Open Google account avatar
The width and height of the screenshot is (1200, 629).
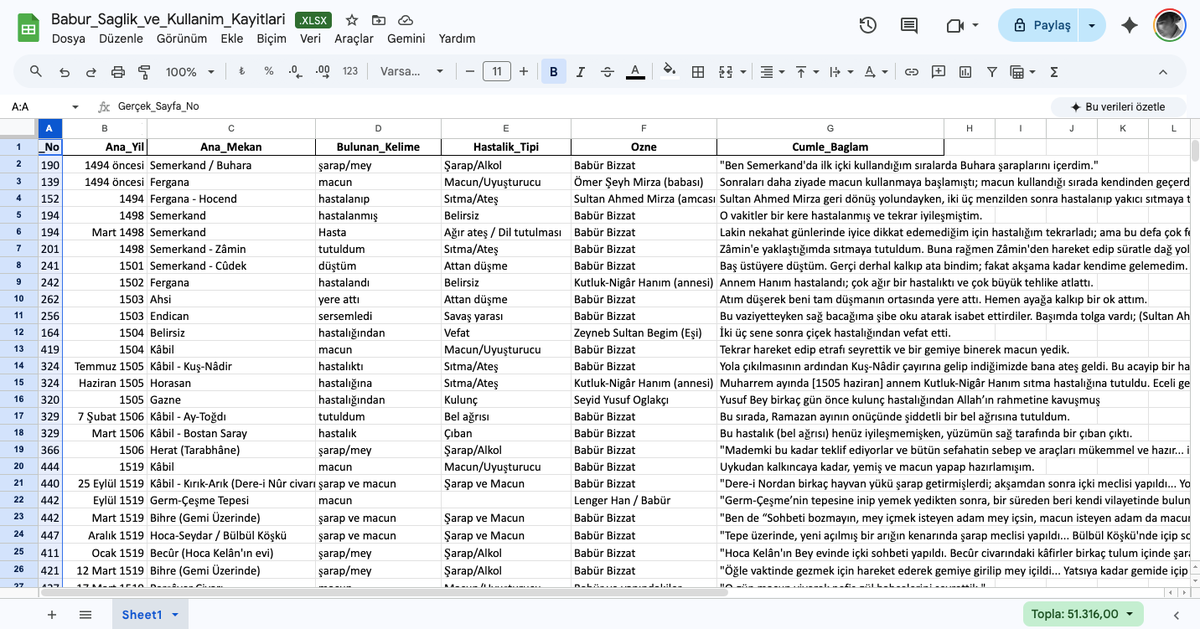pyautogui.click(x=1170, y=26)
